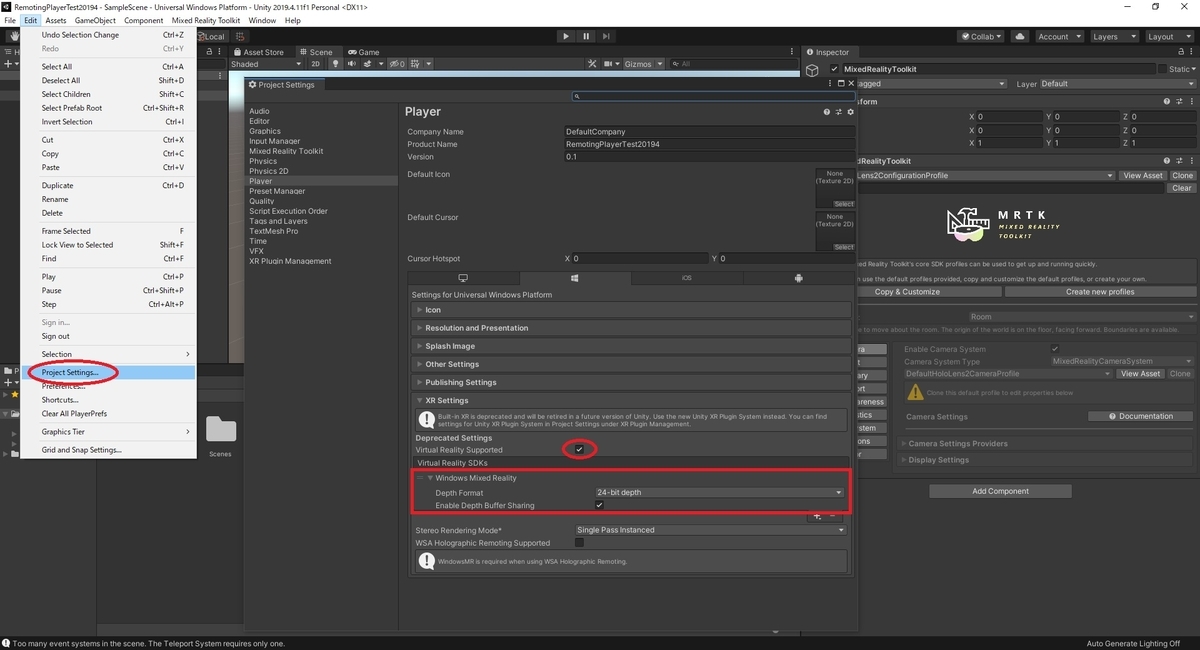
Task: Lock the Inspector panel
Action: (x=1179, y=52)
